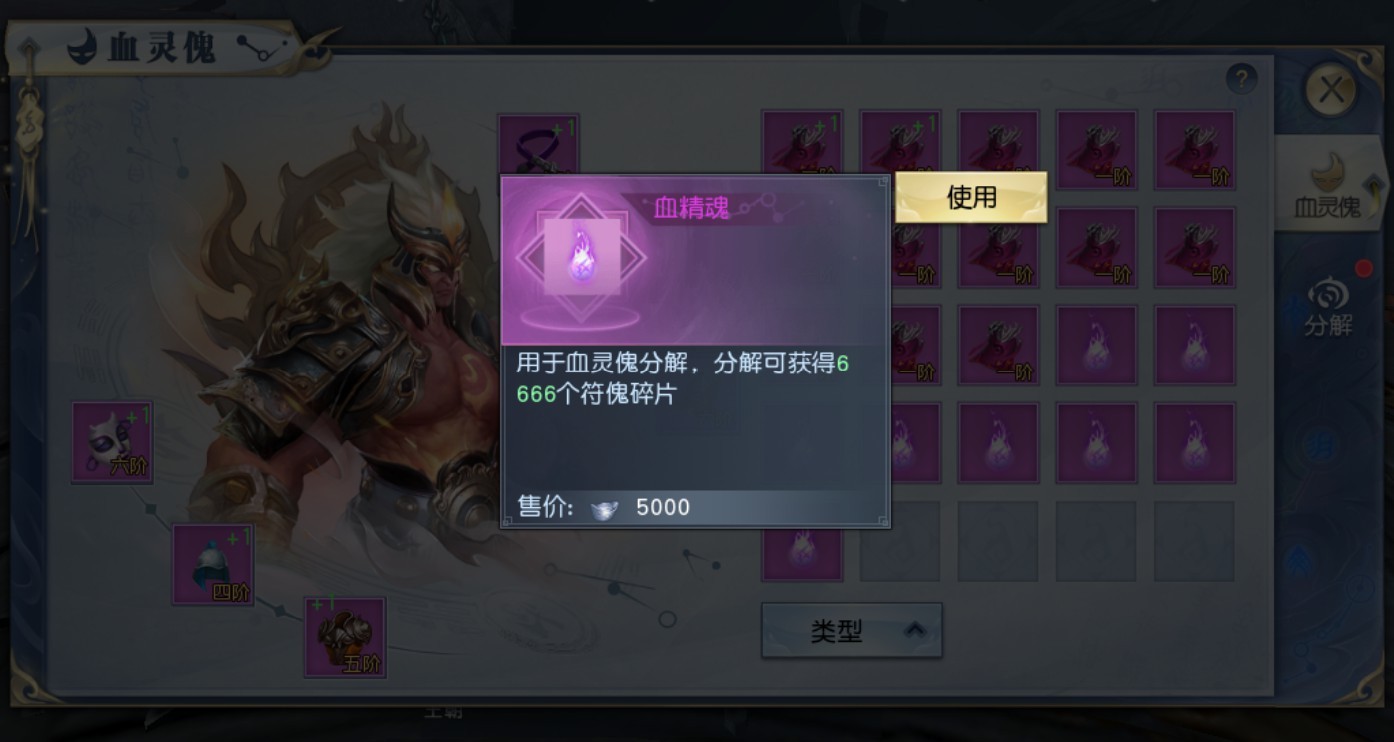
Task: Click the 血灵傀 panel title banner
Action: [155, 47]
